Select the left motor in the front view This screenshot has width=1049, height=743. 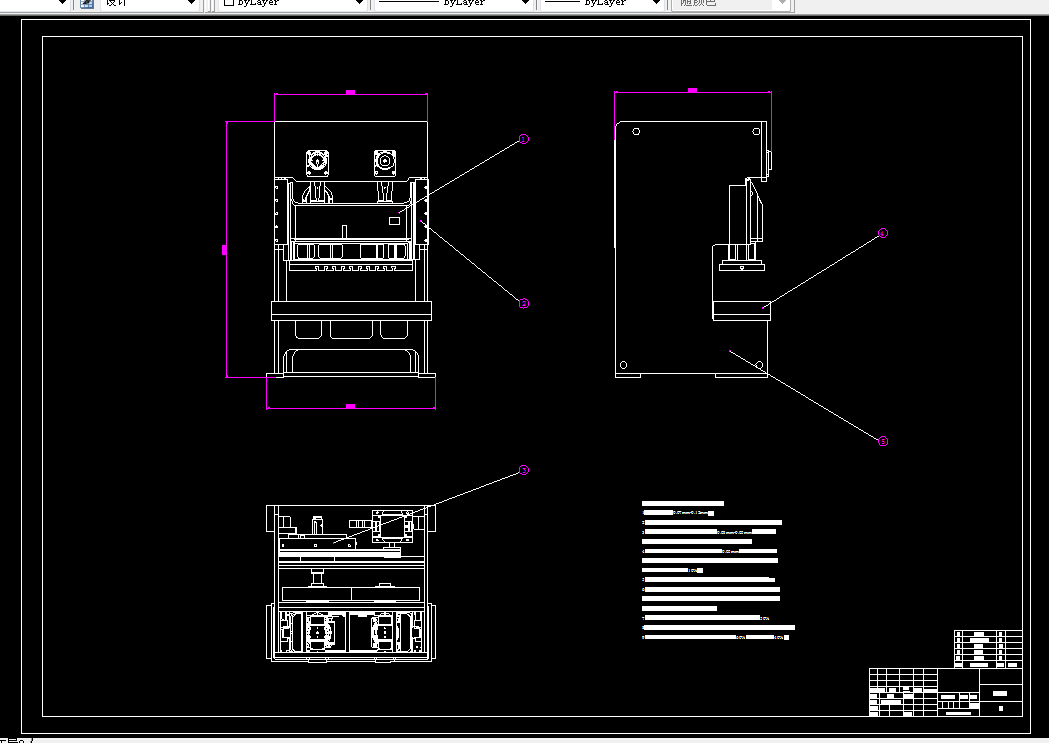coord(317,163)
